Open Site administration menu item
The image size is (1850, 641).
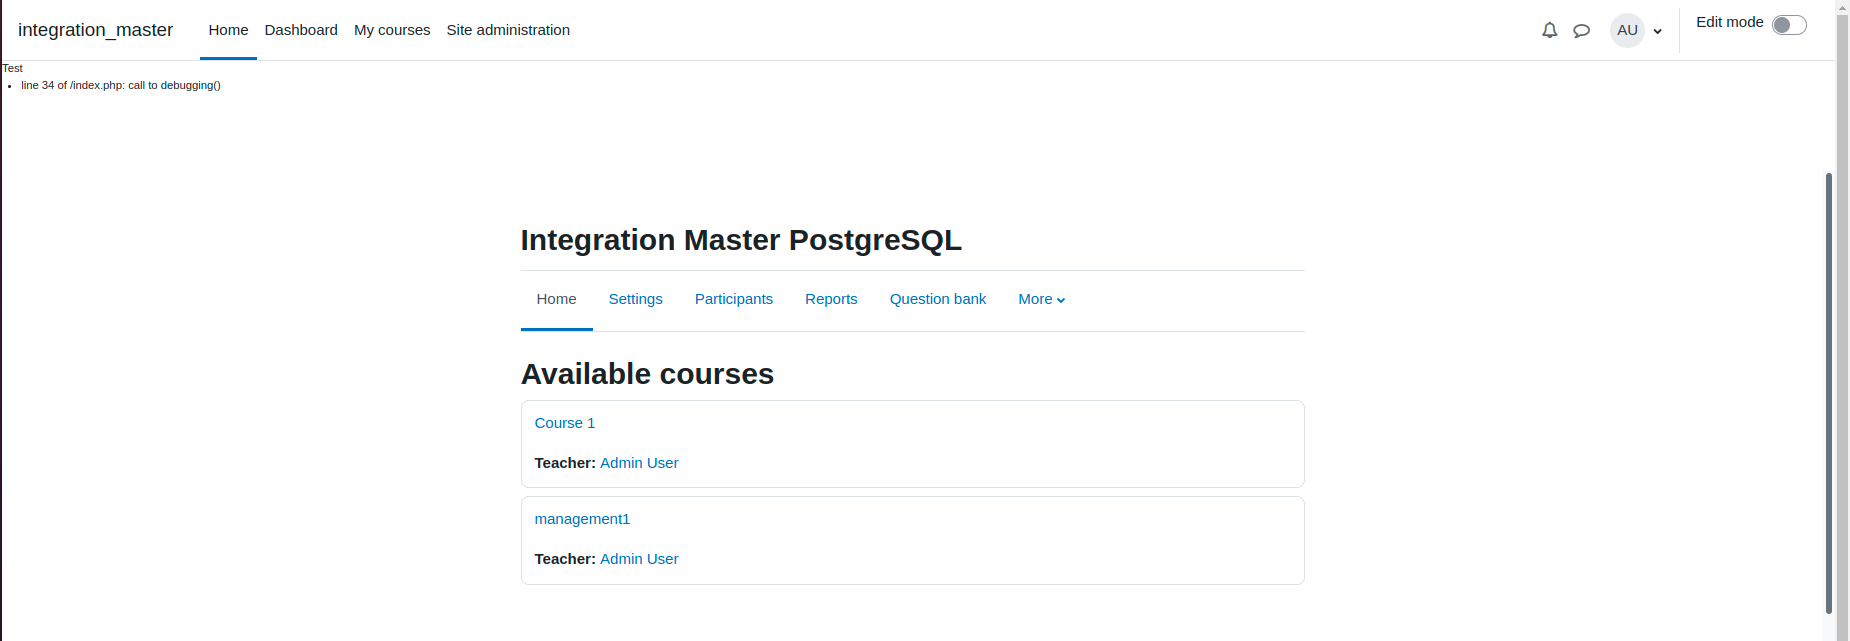click(508, 30)
